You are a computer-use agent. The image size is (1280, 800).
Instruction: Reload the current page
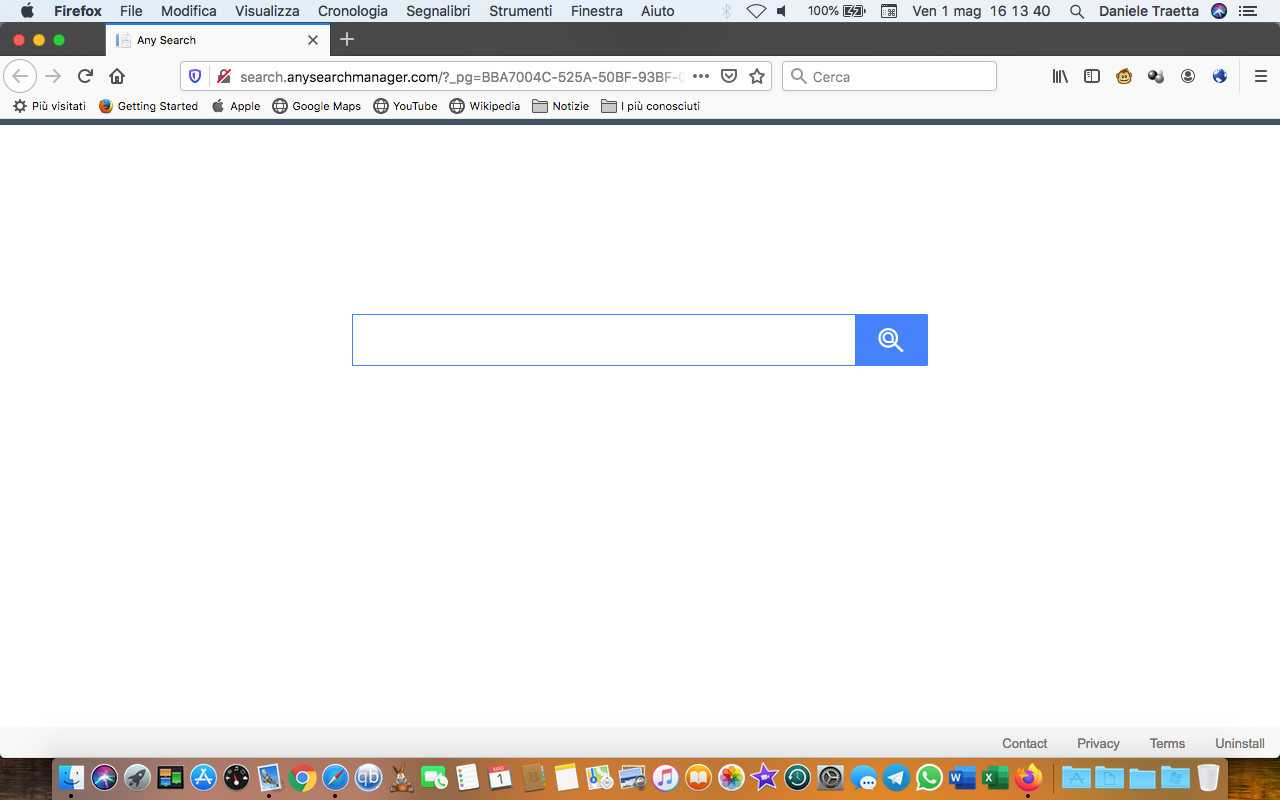pos(85,76)
